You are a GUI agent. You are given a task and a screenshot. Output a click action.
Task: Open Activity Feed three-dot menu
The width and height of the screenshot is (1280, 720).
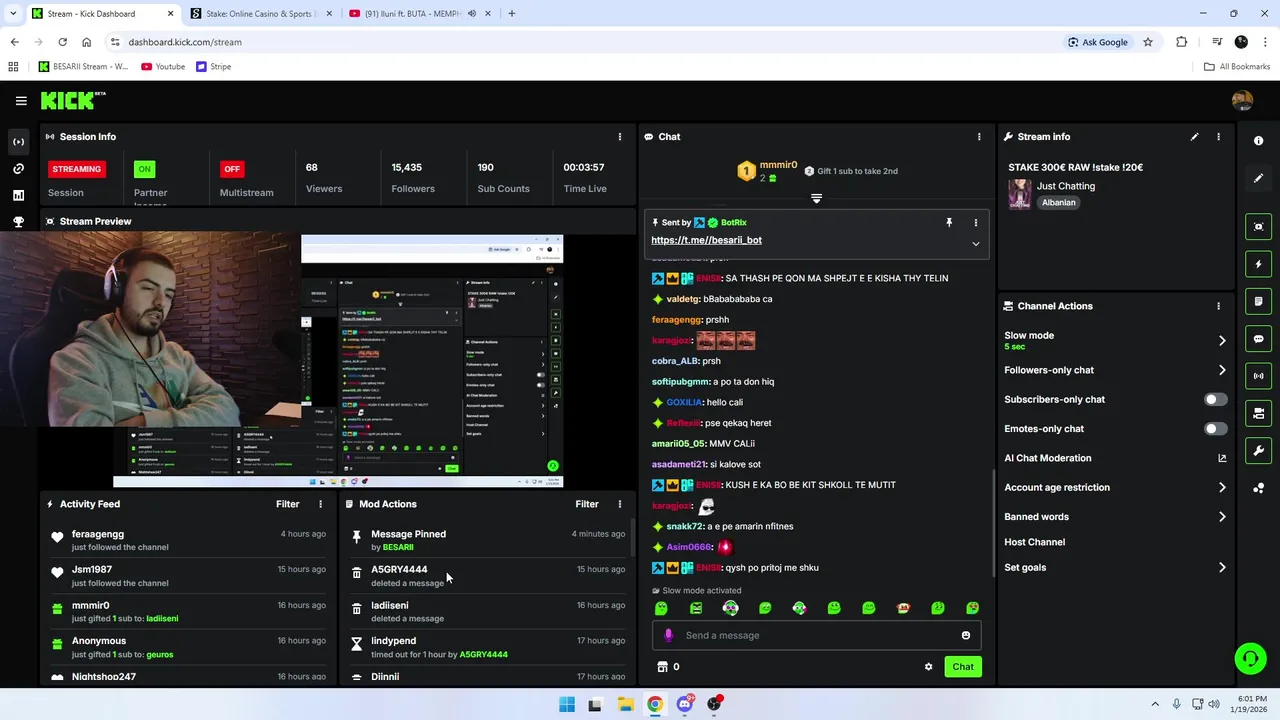(x=320, y=504)
